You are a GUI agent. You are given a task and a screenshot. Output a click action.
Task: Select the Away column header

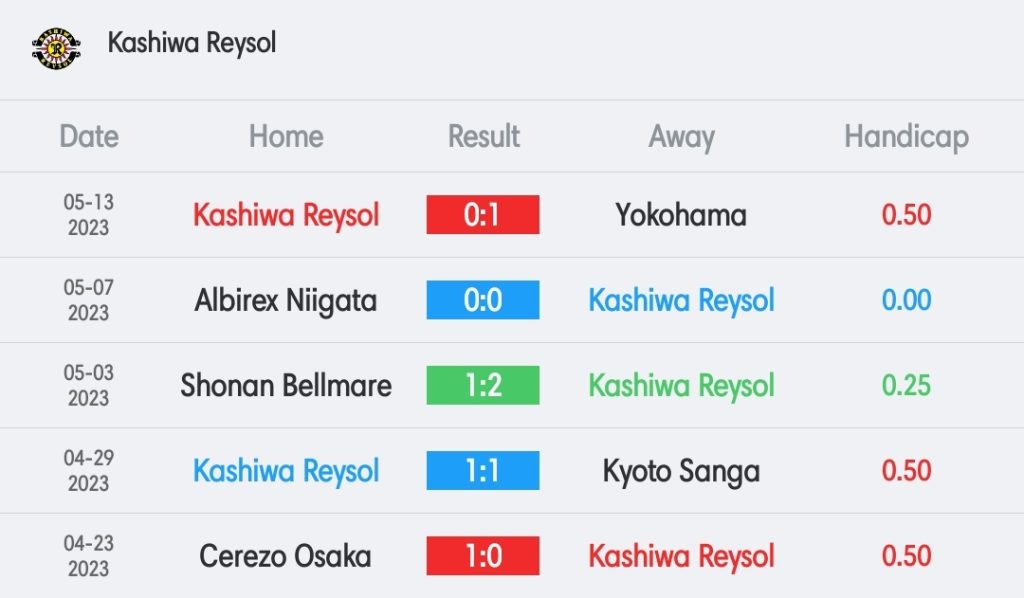(x=681, y=138)
